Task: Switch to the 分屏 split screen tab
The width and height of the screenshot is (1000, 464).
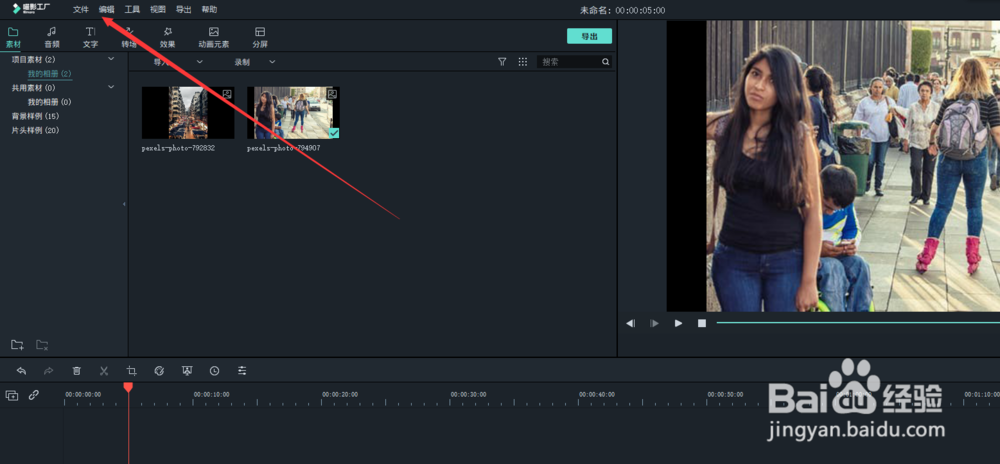Action: coord(260,38)
